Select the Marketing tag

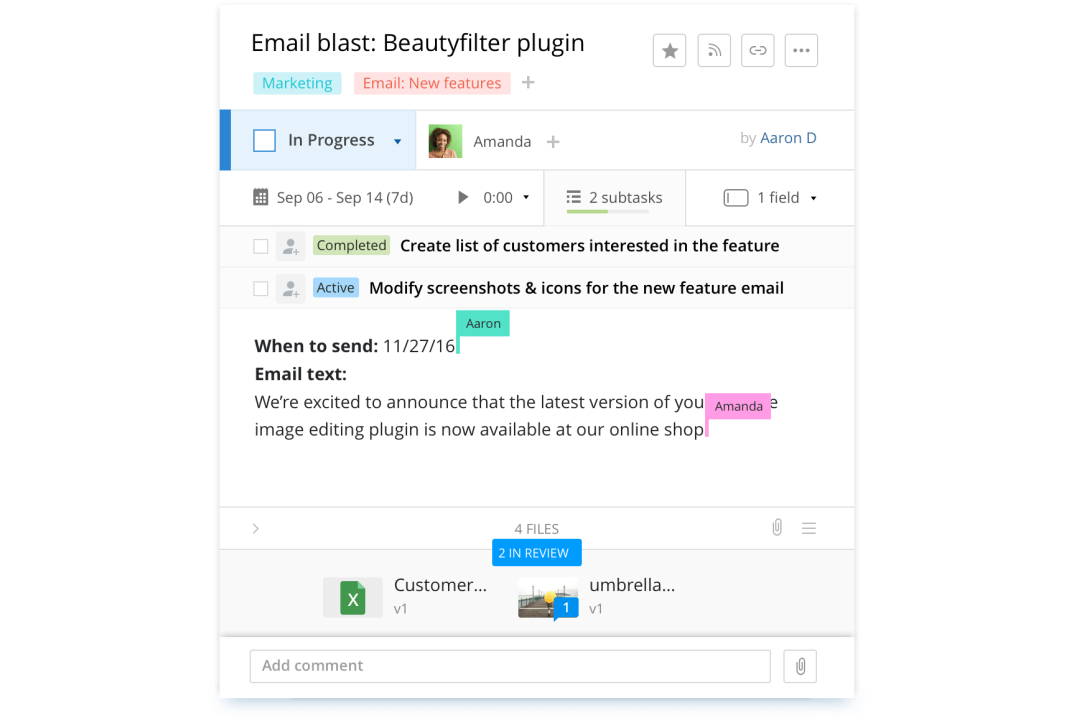tap(297, 83)
